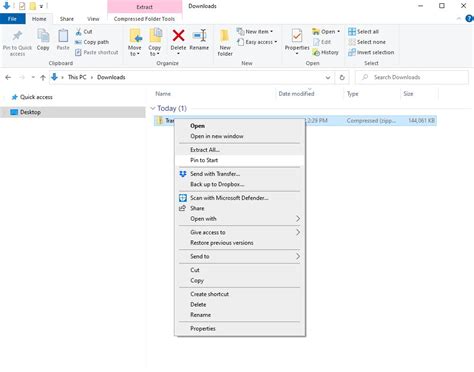Click Copy path in ribbon
Viewport: 474px width, 372px height.
click(x=92, y=42)
